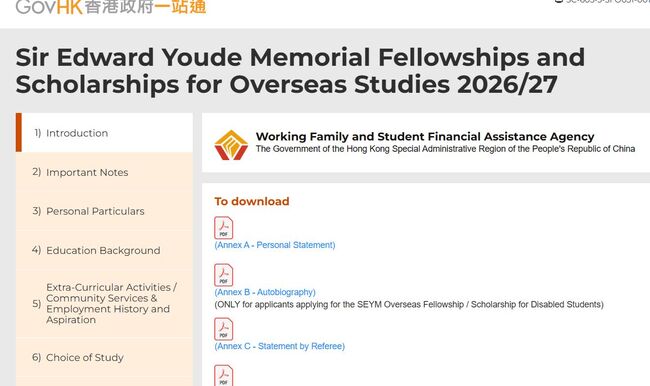Open the PDF icon above Annex C
The height and width of the screenshot is (386, 650).
[223, 329]
